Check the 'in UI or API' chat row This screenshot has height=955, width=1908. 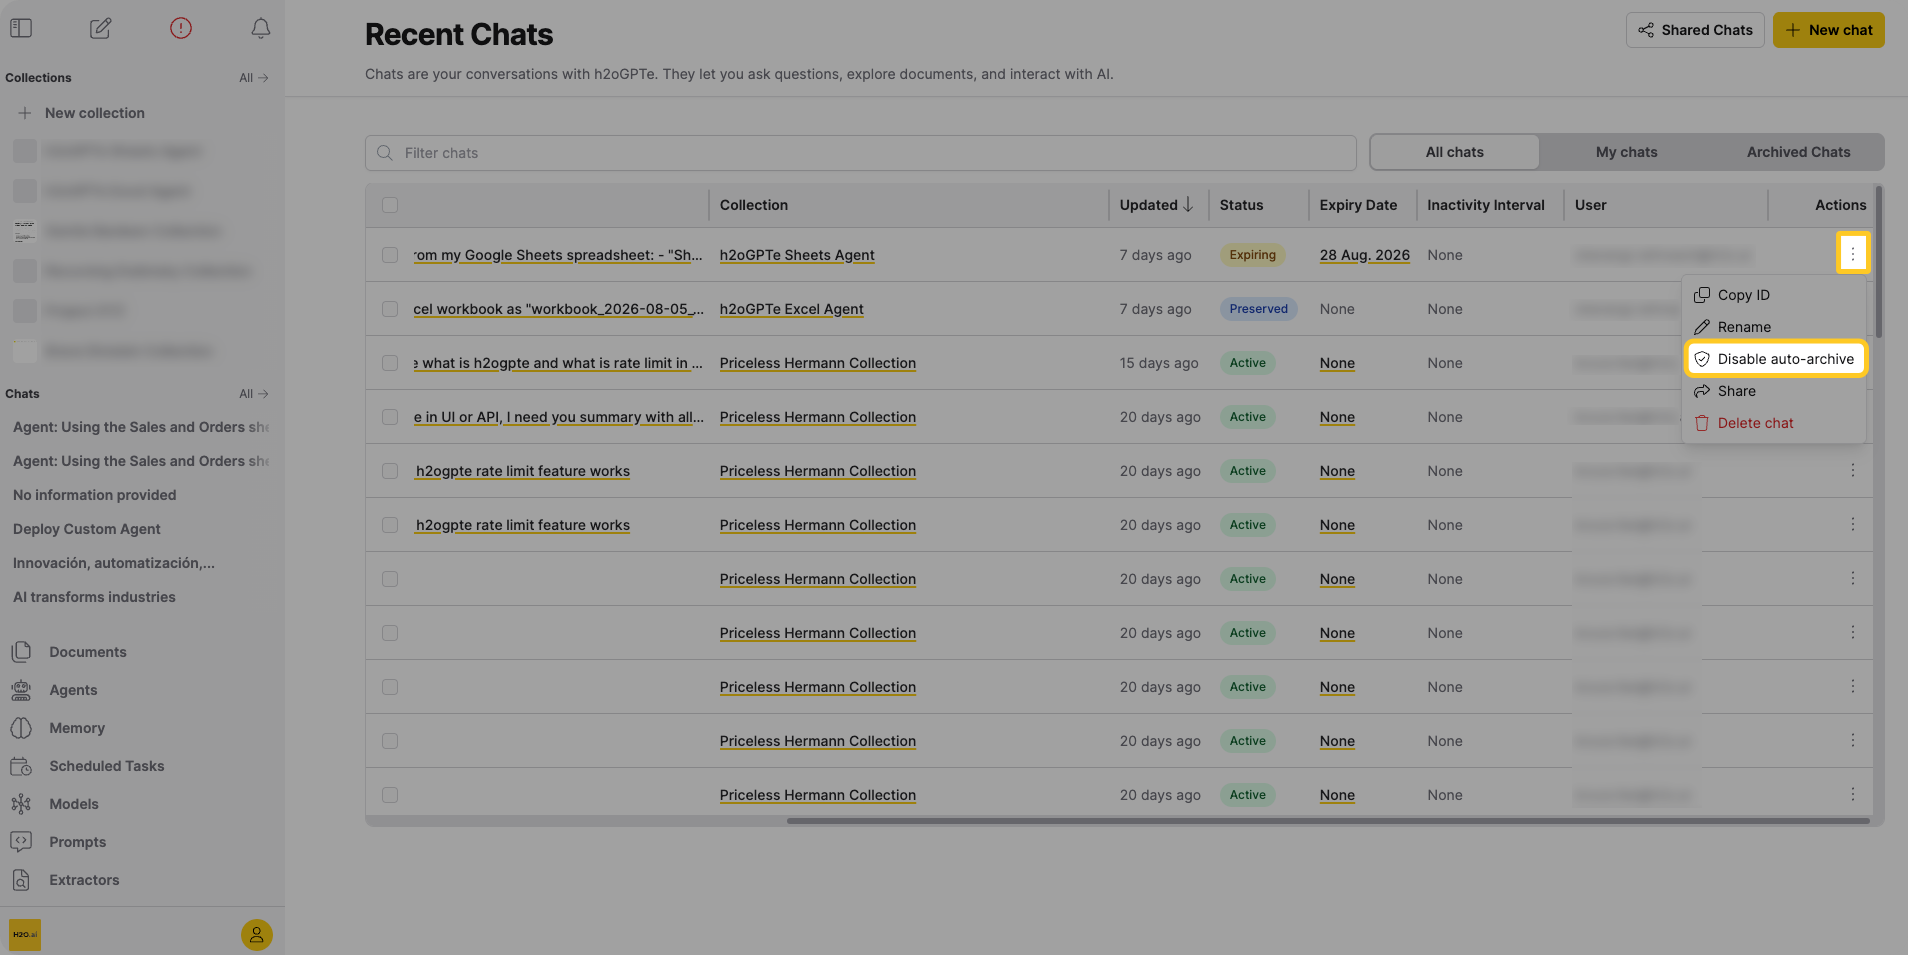point(390,417)
